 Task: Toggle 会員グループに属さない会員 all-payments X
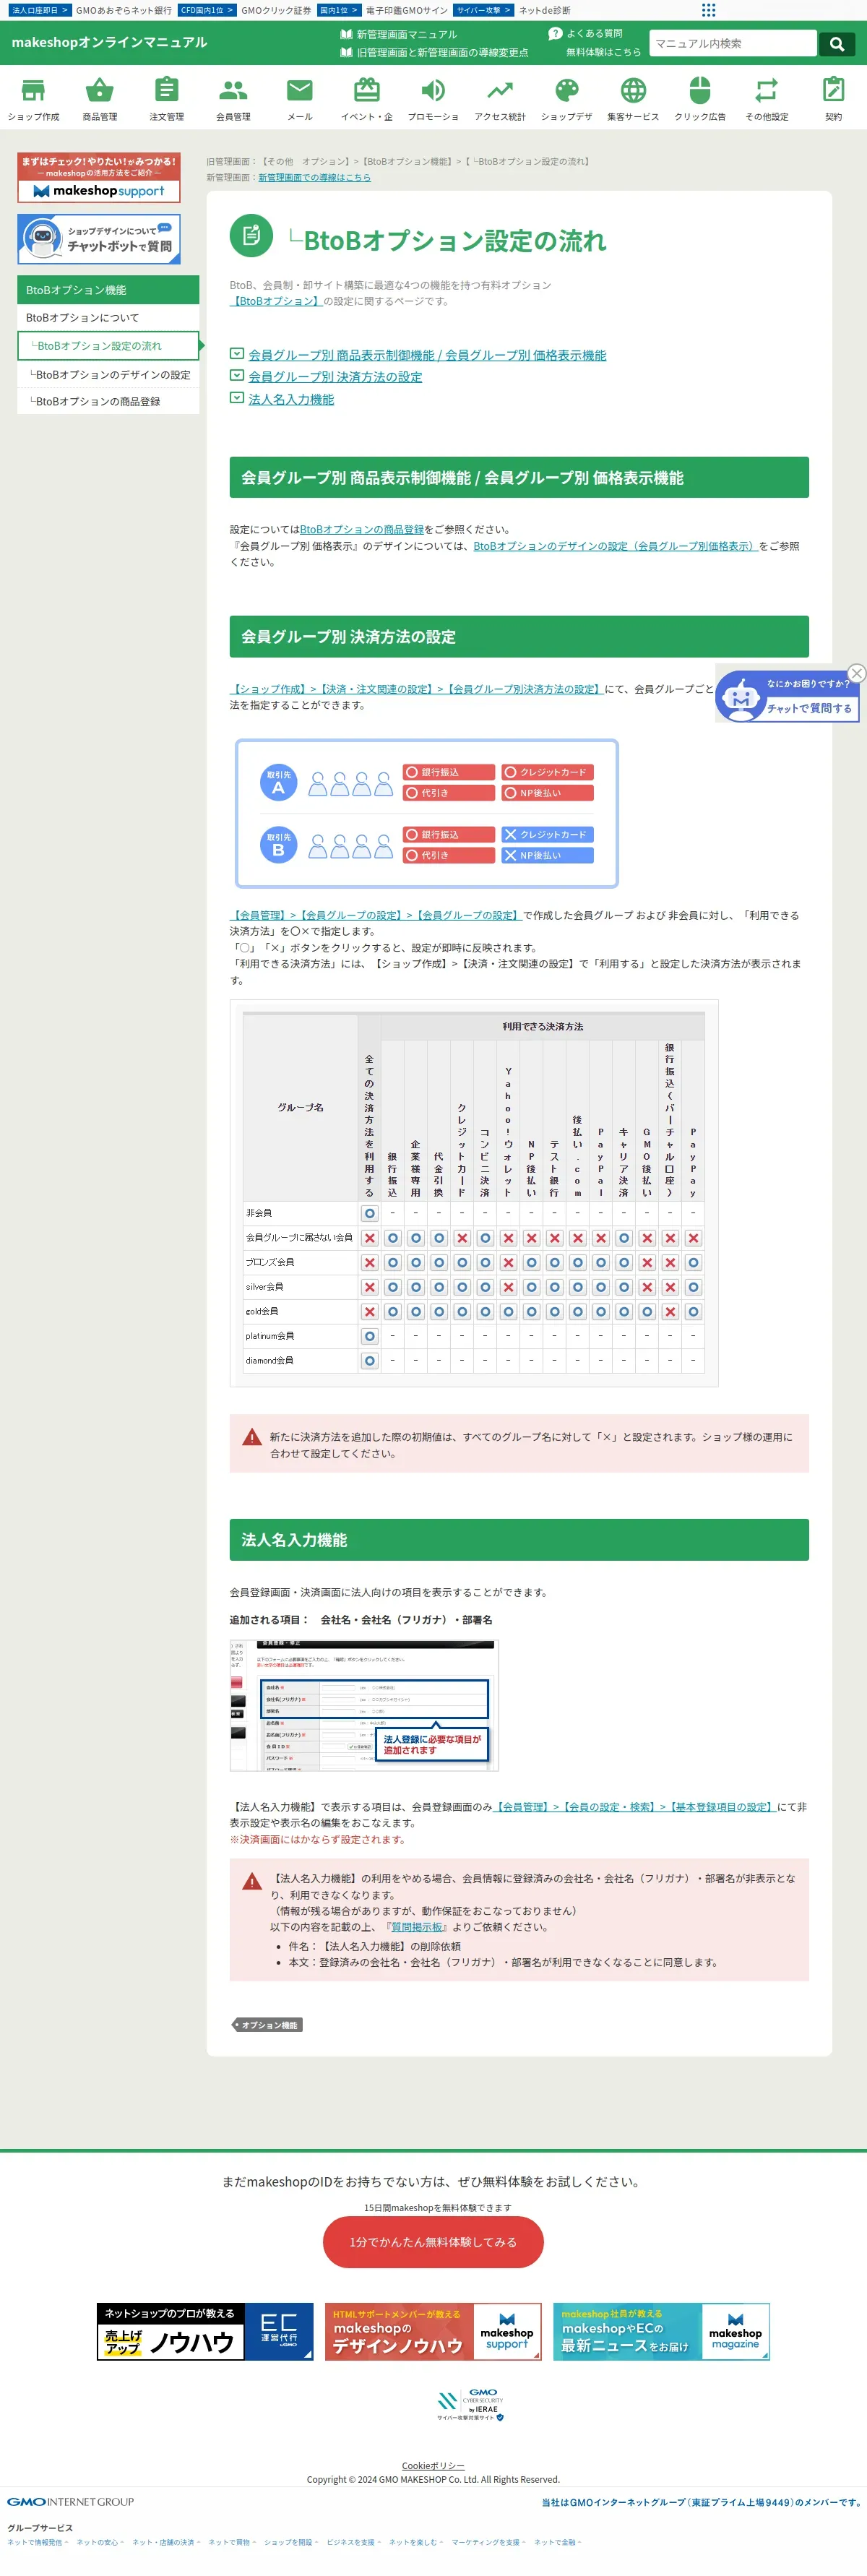click(x=369, y=1238)
